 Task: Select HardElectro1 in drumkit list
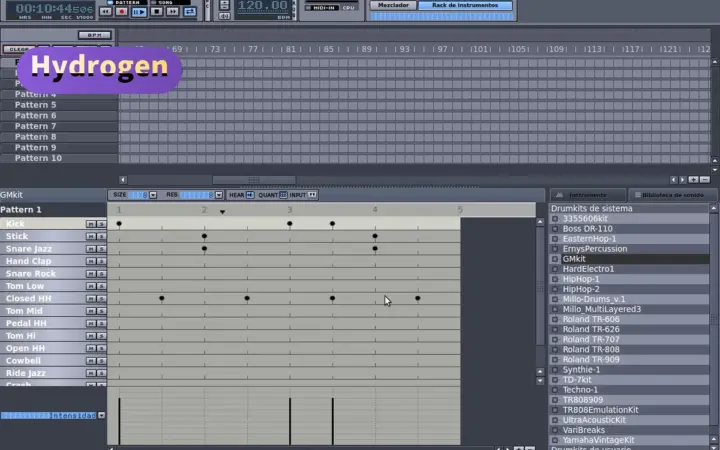click(588, 269)
